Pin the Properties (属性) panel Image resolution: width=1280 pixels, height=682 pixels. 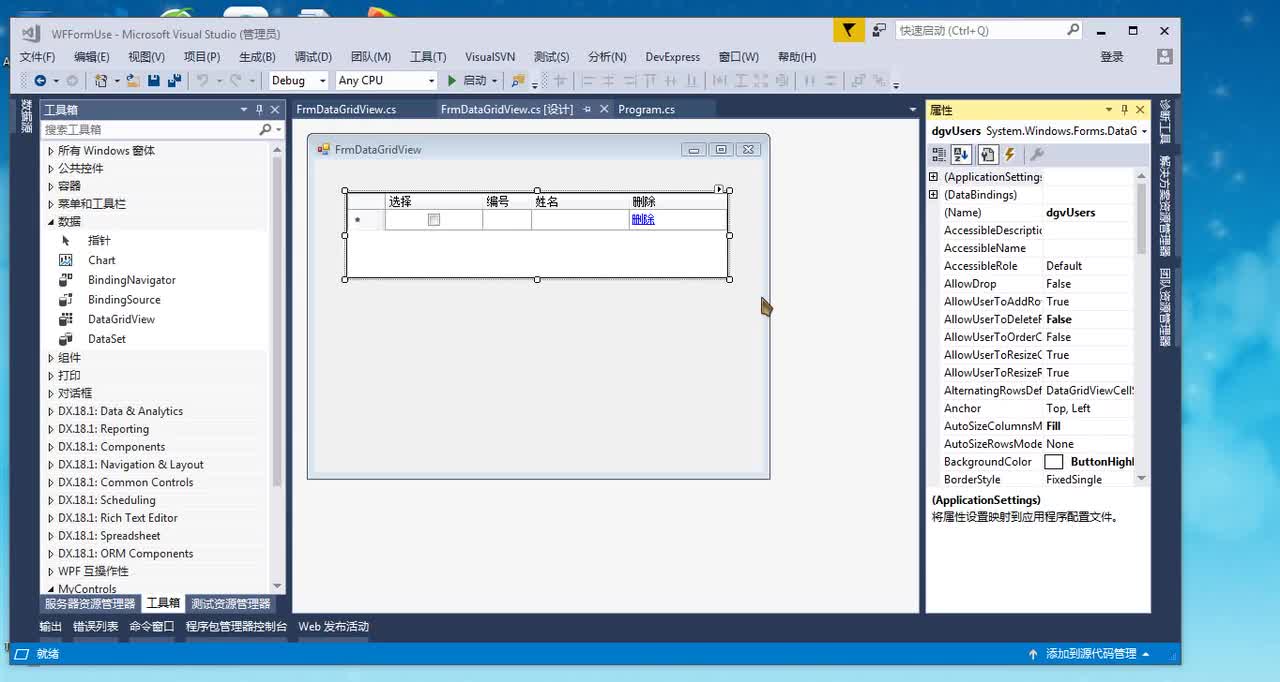(1124, 110)
